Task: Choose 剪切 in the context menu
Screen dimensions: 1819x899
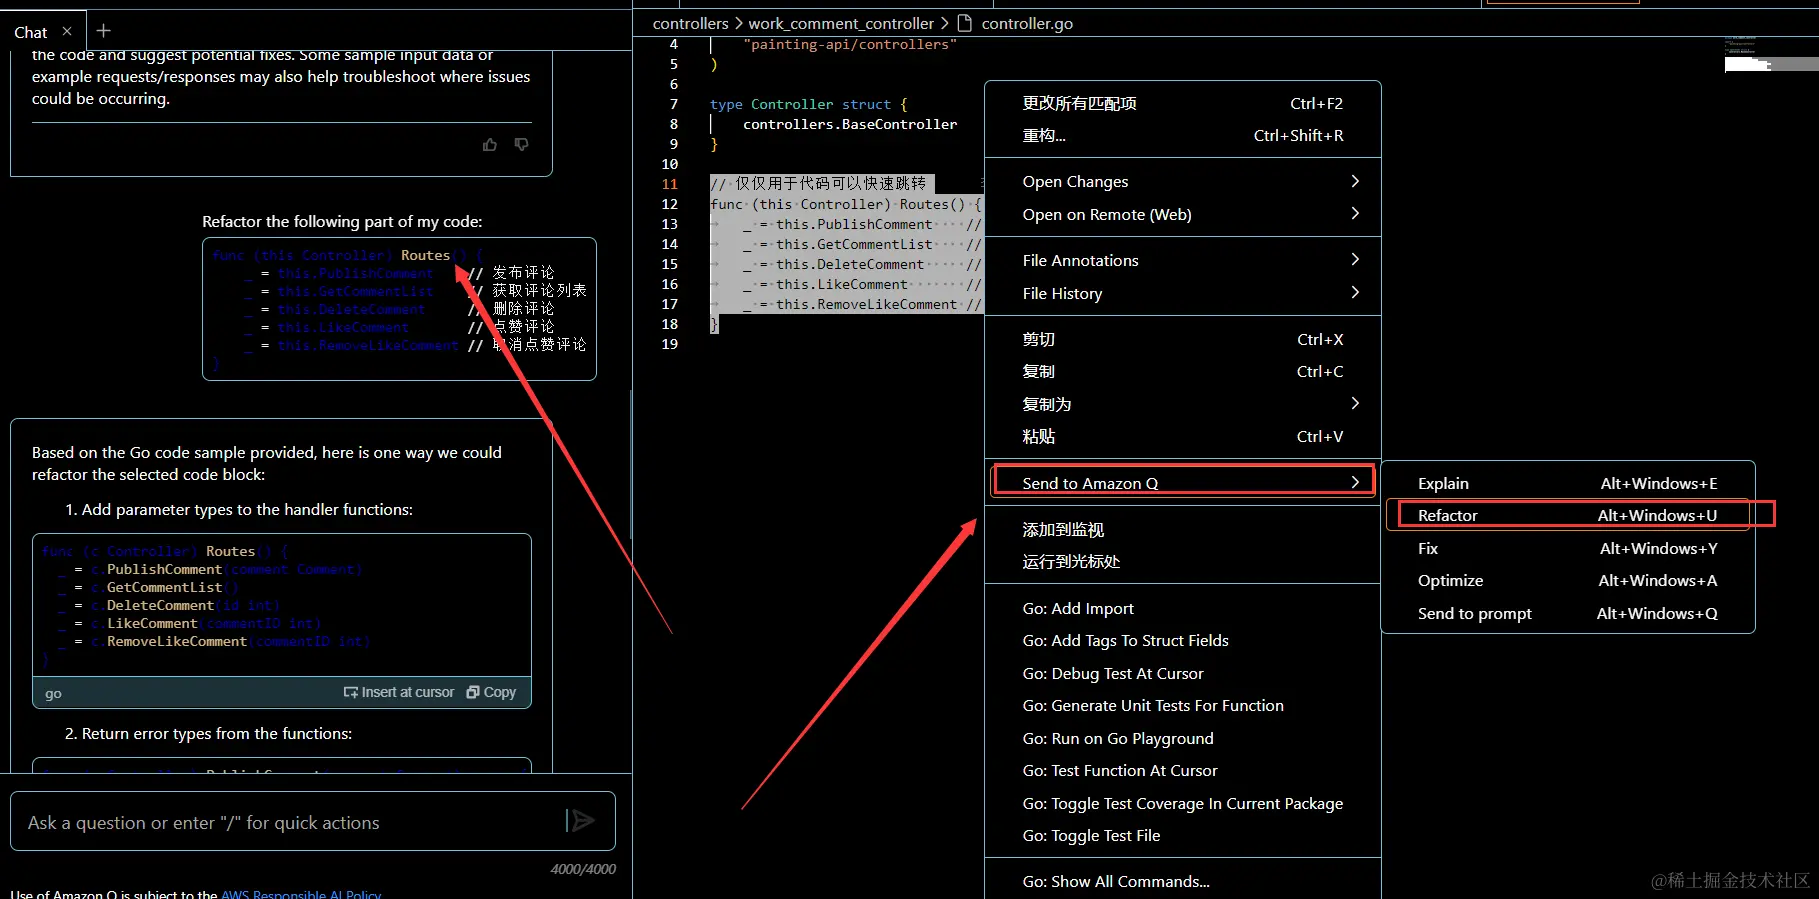Action: pyautogui.click(x=1183, y=340)
